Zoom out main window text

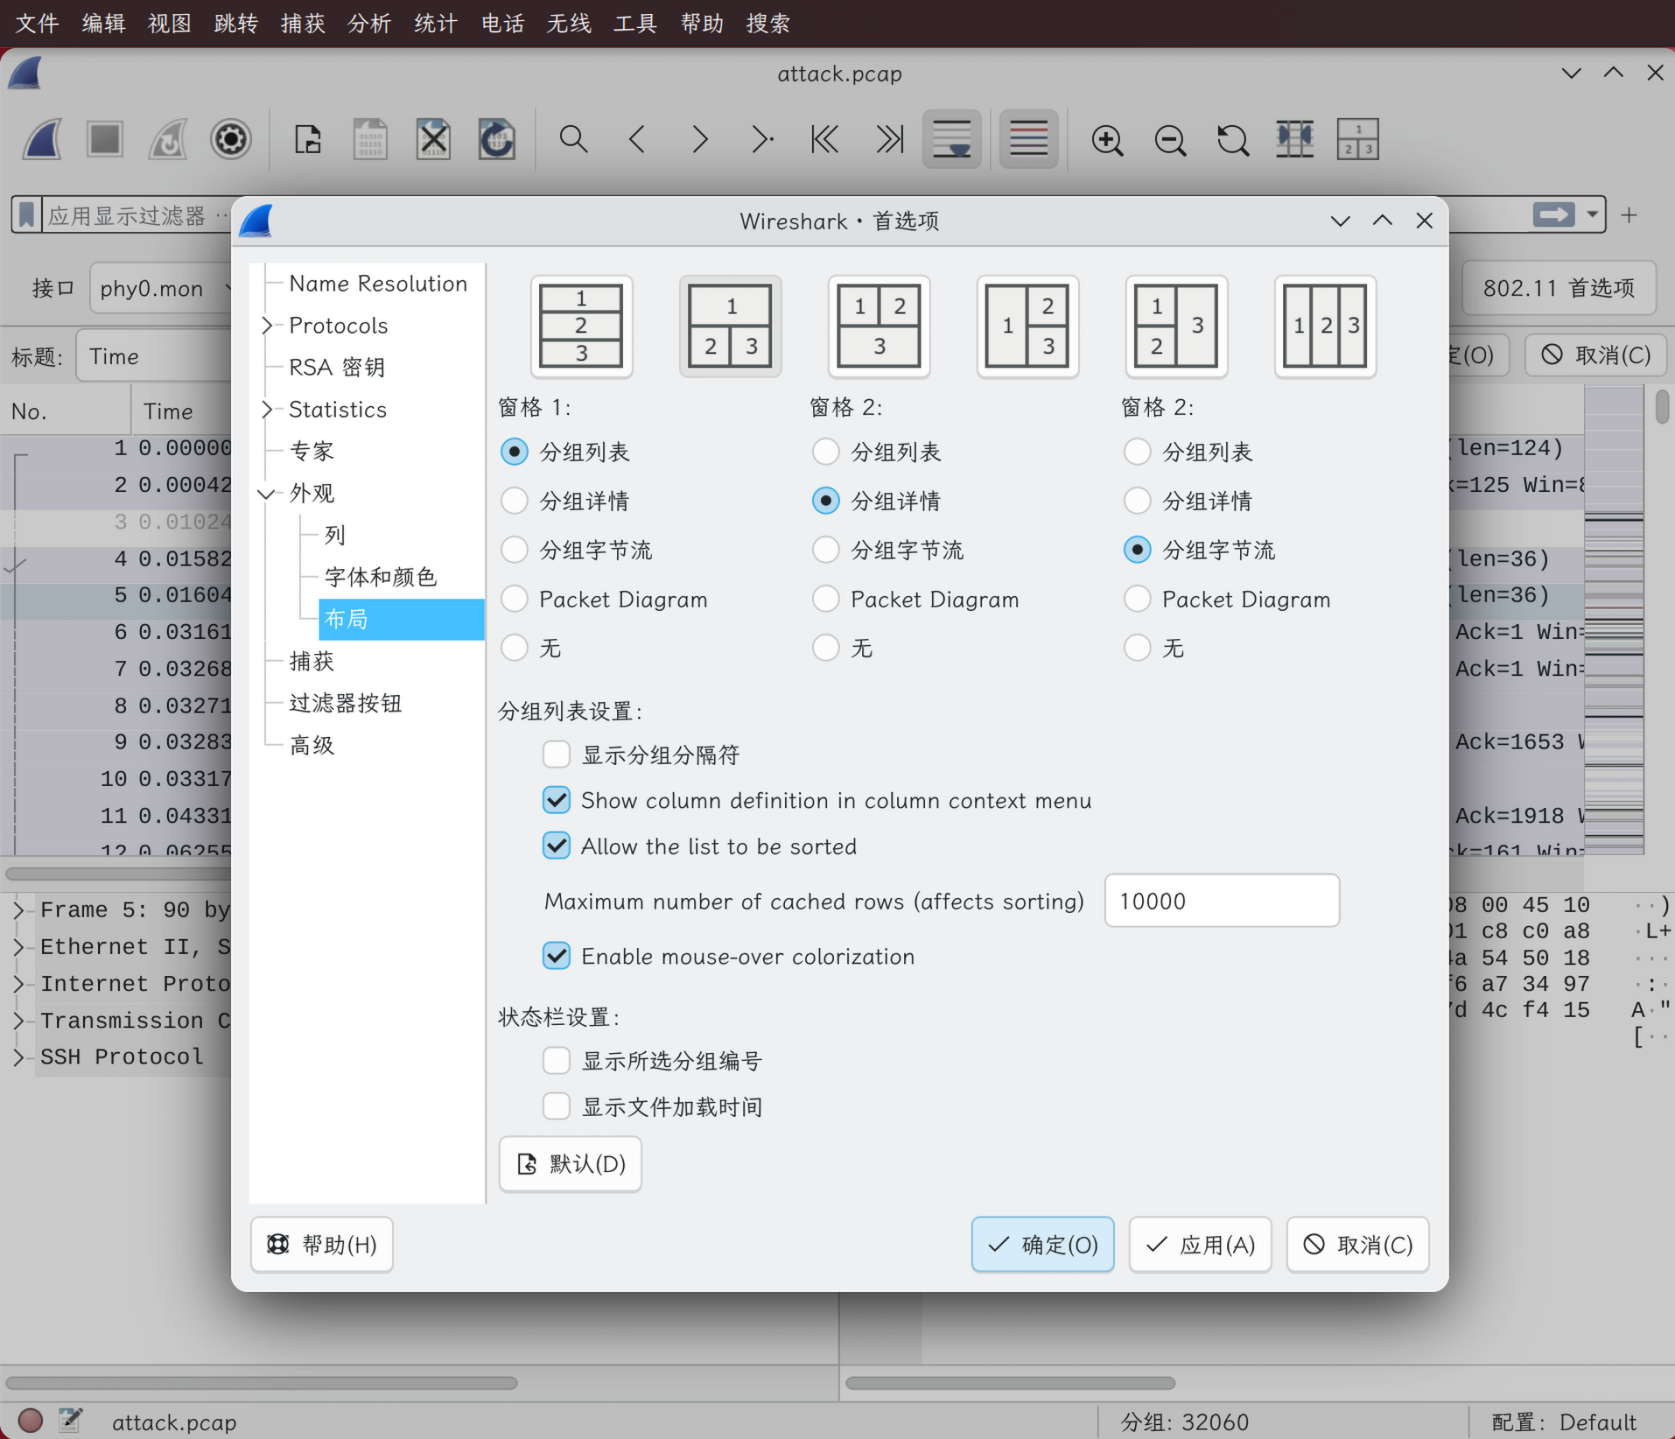(x=1170, y=140)
